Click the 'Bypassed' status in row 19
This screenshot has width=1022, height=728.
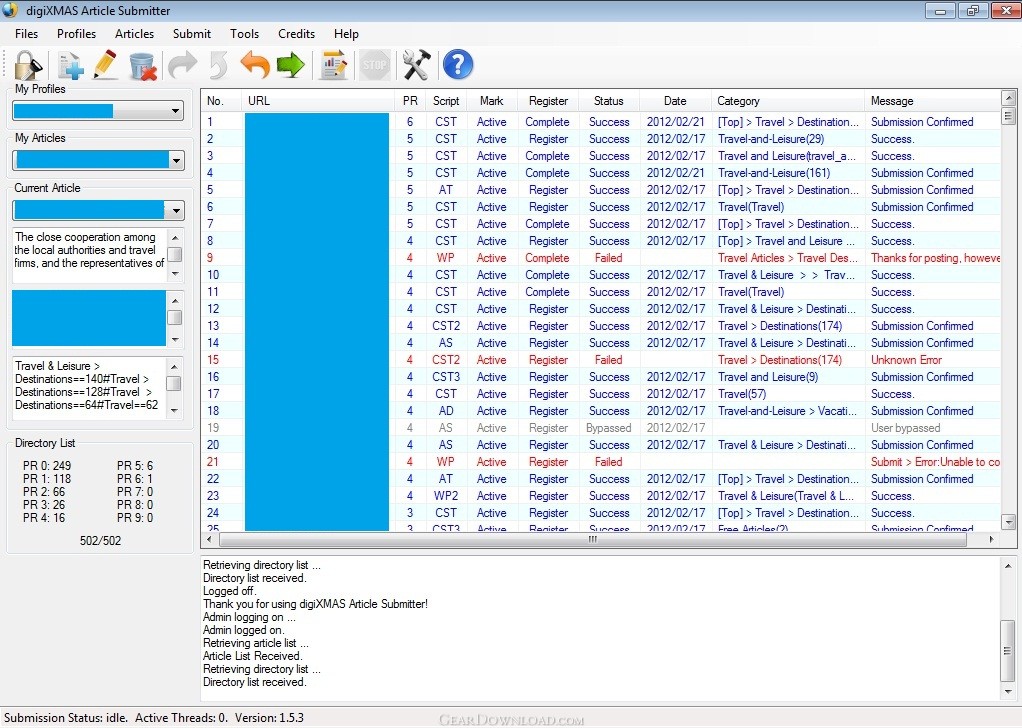[x=609, y=428]
